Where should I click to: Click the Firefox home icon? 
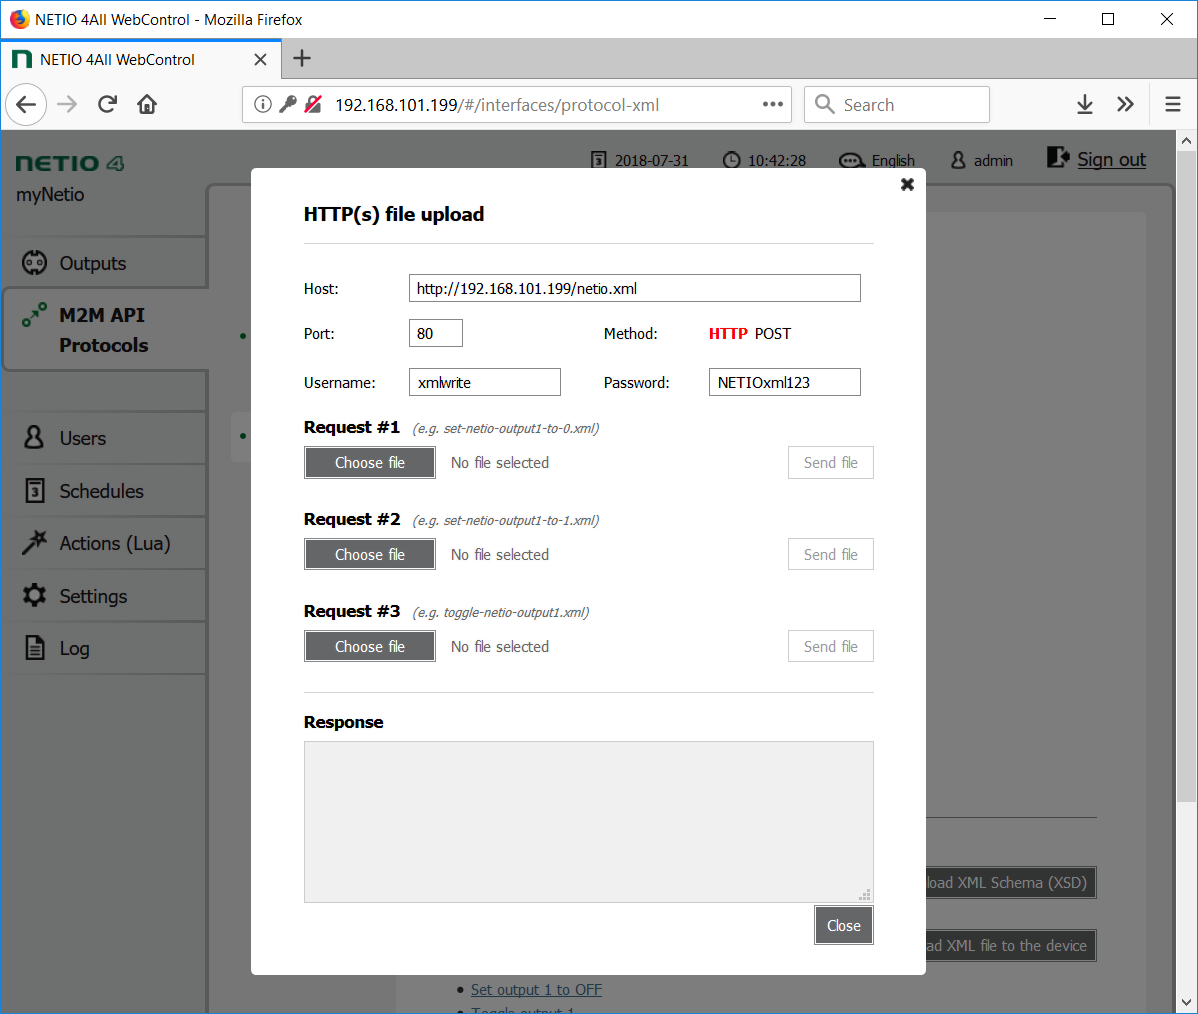(147, 104)
